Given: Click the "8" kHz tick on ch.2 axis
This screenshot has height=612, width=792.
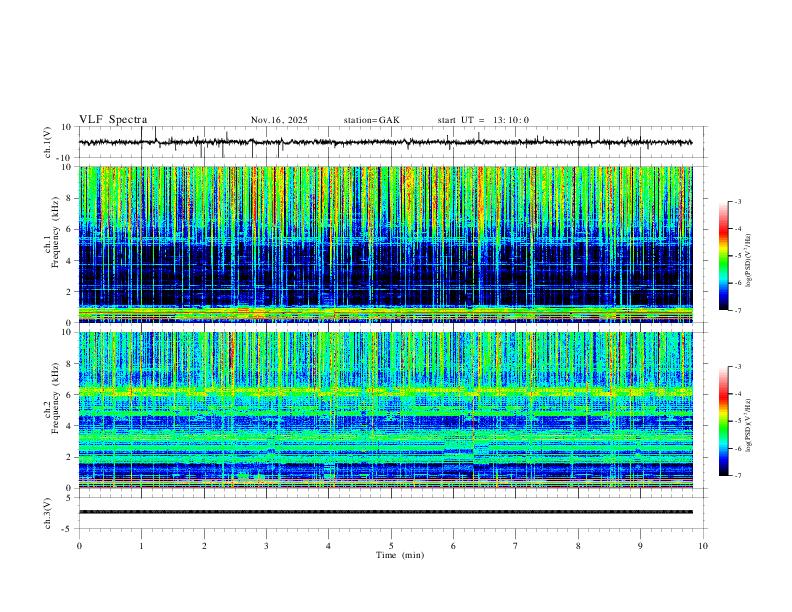Looking at the screenshot, I should (x=70, y=364).
